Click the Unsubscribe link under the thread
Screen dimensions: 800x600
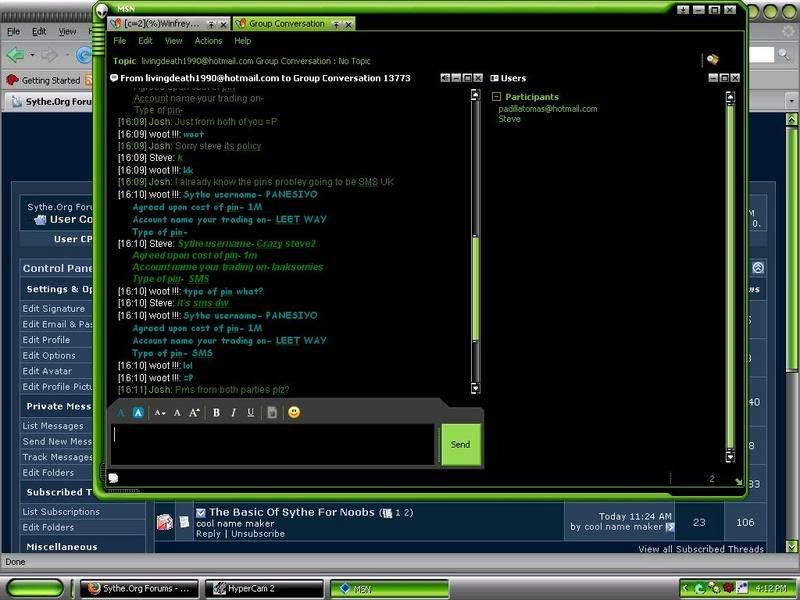coord(258,534)
